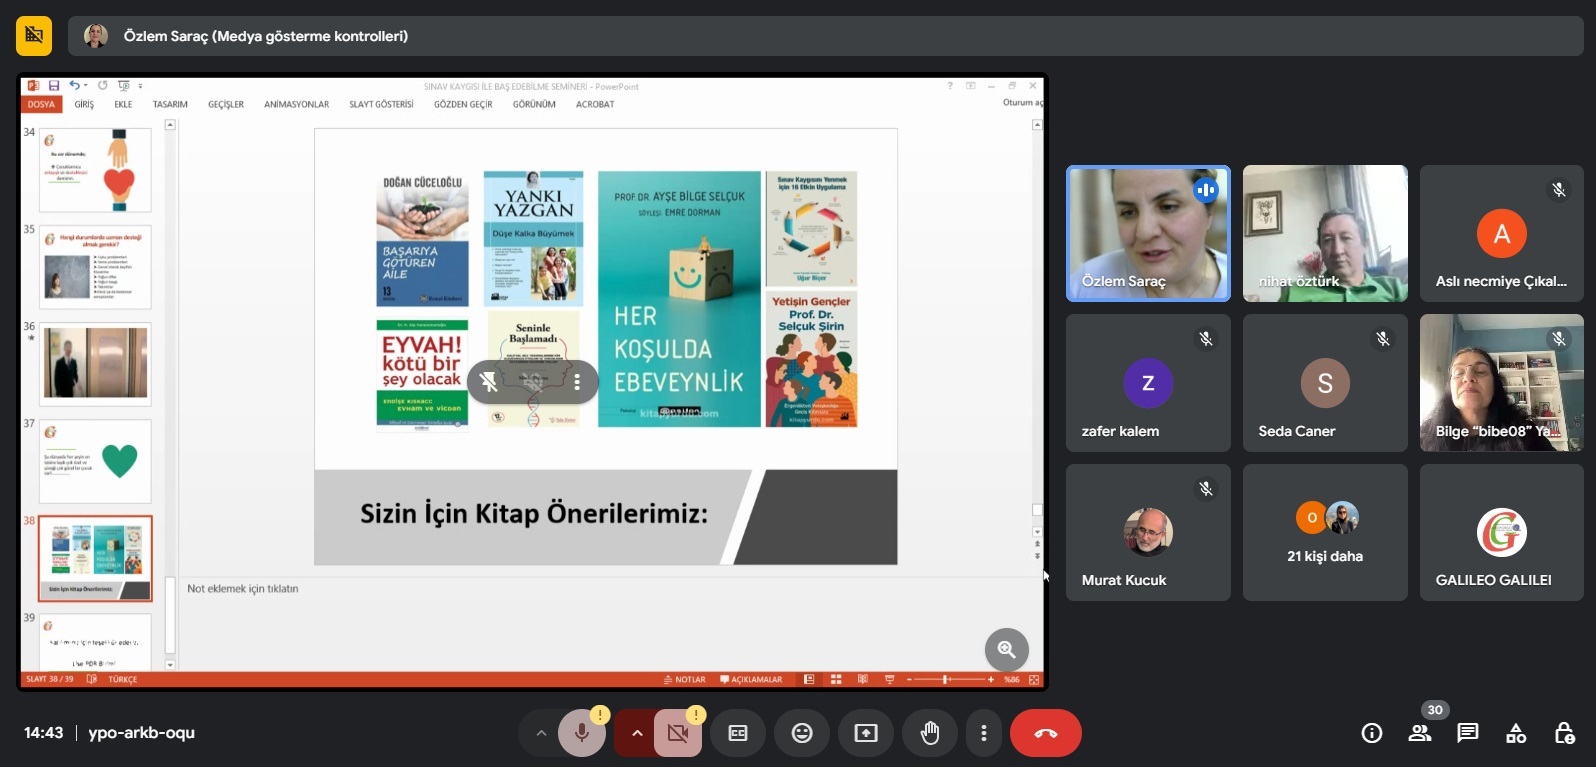Image resolution: width=1596 pixels, height=768 pixels.
Task: Click the start from beginning icon in PowerPoint toolbar
Action: click(123, 86)
